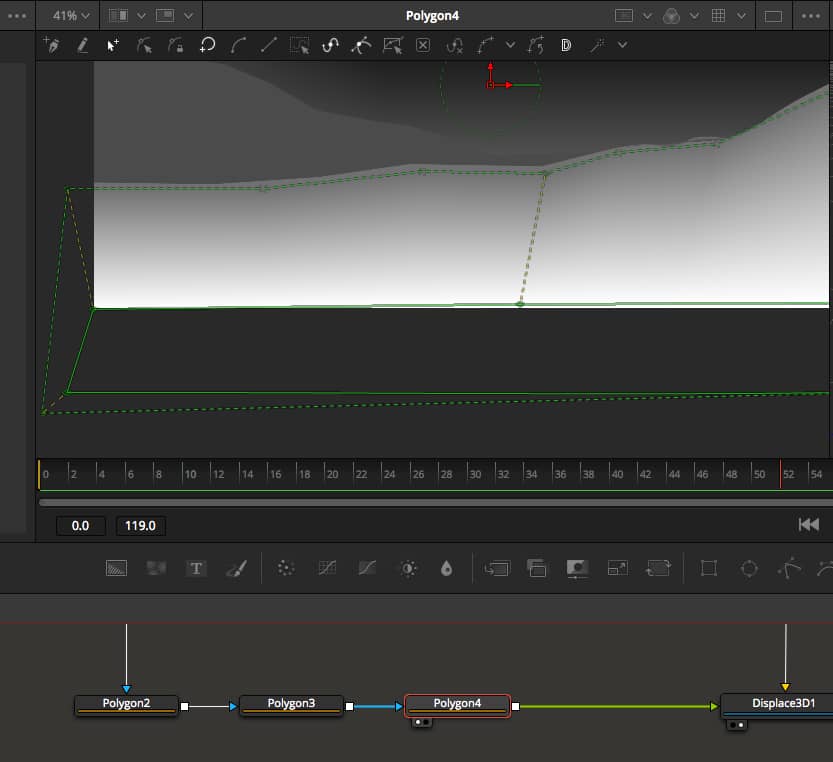Add a Fast Noise node from toolbar
This screenshot has width=833, height=762.
pyautogui.click(x=156, y=568)
